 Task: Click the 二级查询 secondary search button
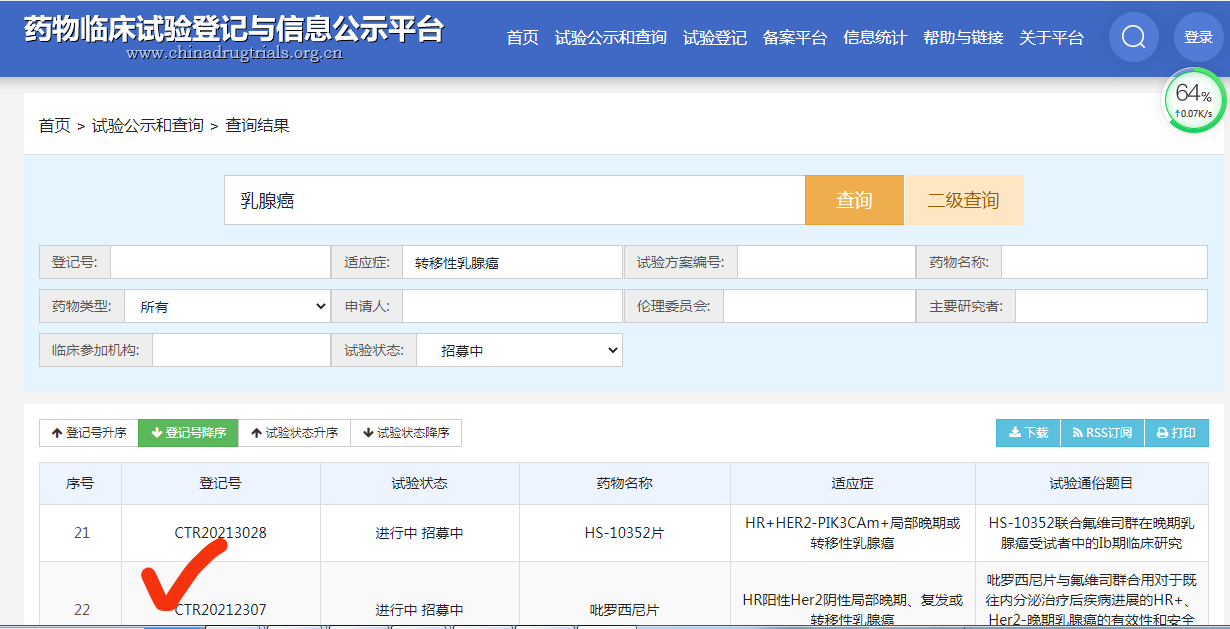tap(963, 200)
